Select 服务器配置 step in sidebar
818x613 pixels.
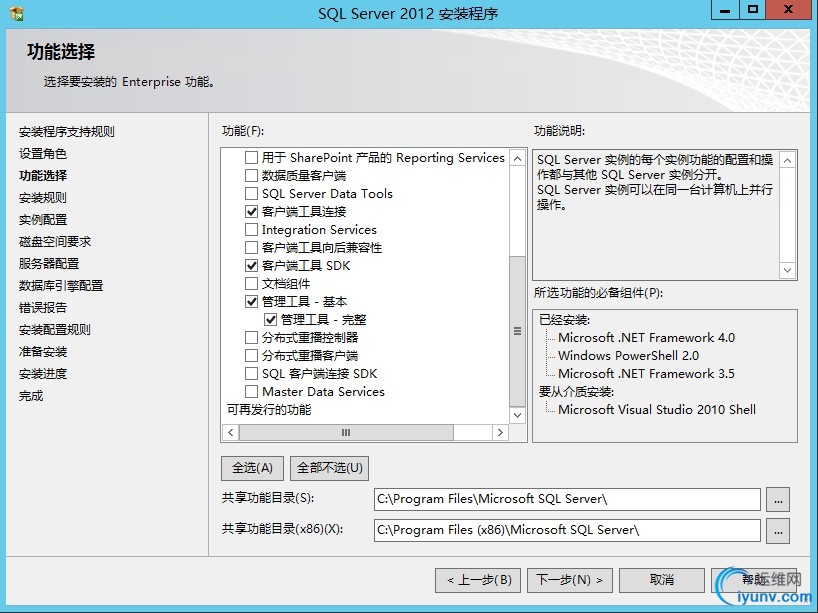tap(49, 263)
